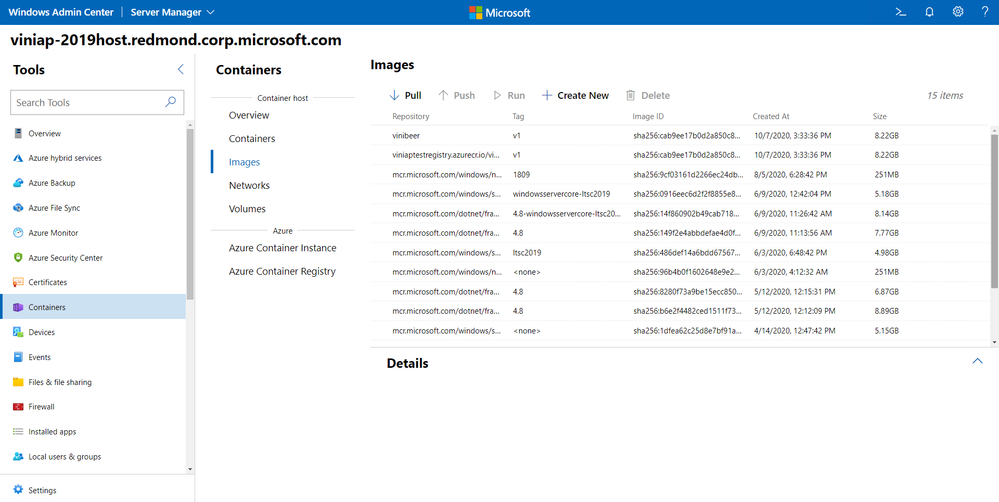Screen dimensions: 999x502
Task: Click Windows Admin Center title link
Action: pyautogui.click(x=61, y=12)
